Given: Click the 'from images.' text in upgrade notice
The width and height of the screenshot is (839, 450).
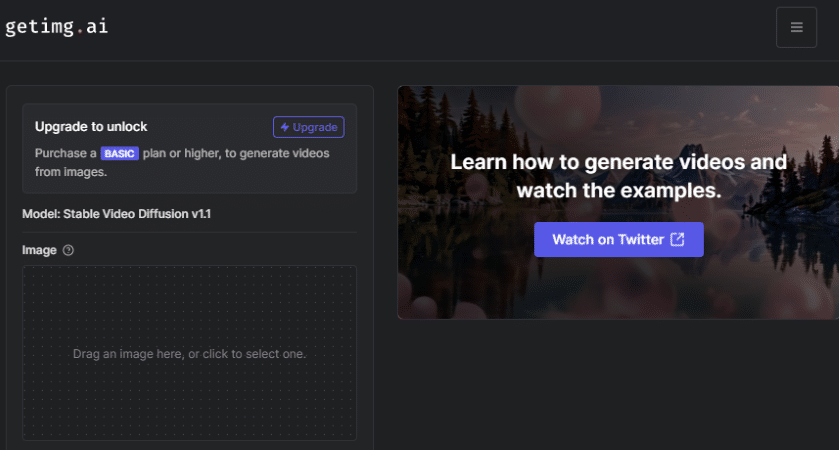Looking at the screenshot, I should (x=71, y=172).
